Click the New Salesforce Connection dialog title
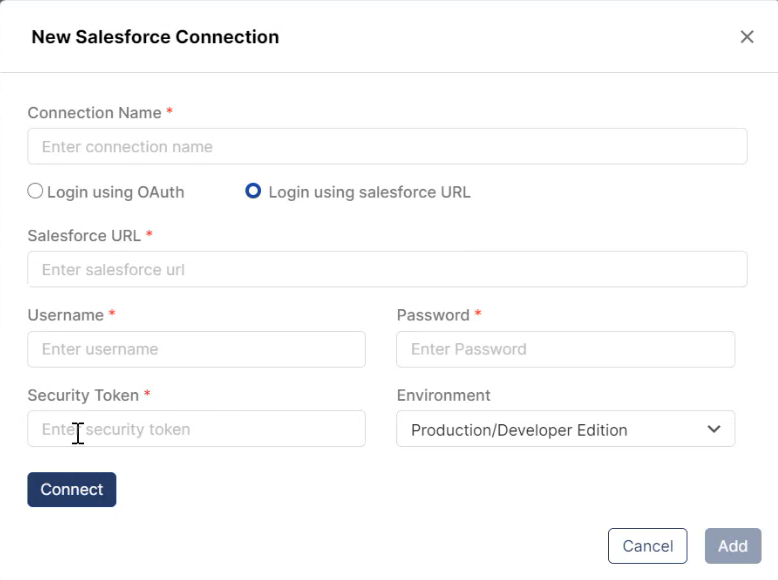This screenshot has width=778, height=580. tap(155, 37)
